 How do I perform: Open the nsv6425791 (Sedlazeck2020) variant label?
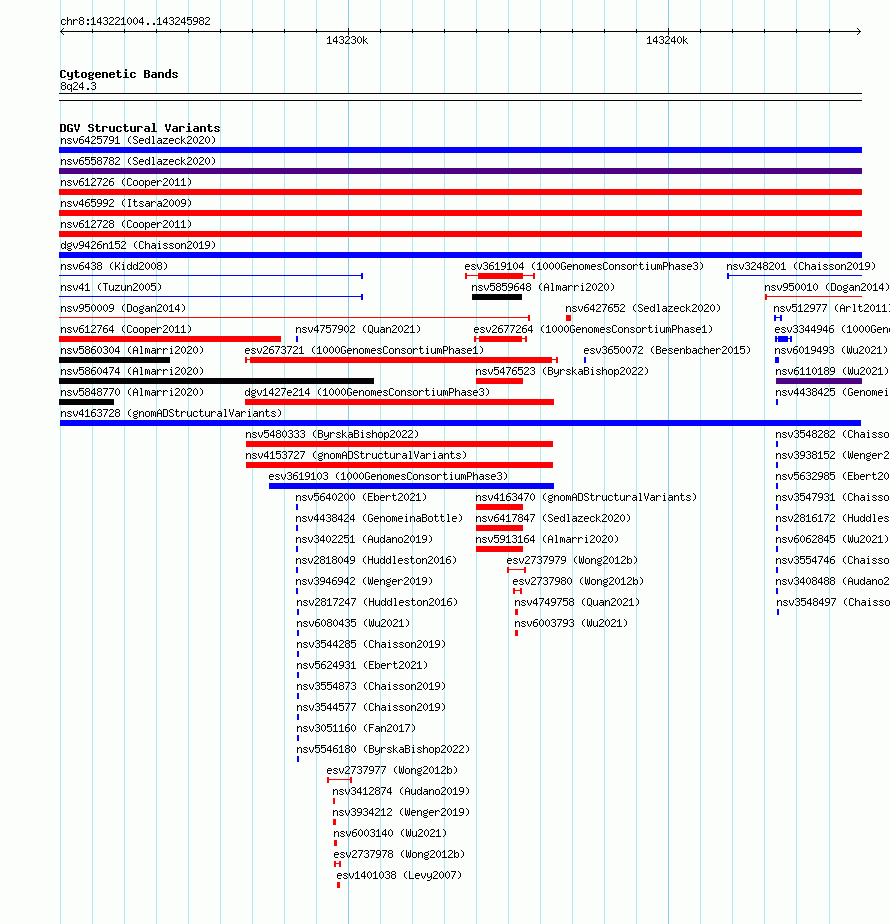tap(138, 140)
